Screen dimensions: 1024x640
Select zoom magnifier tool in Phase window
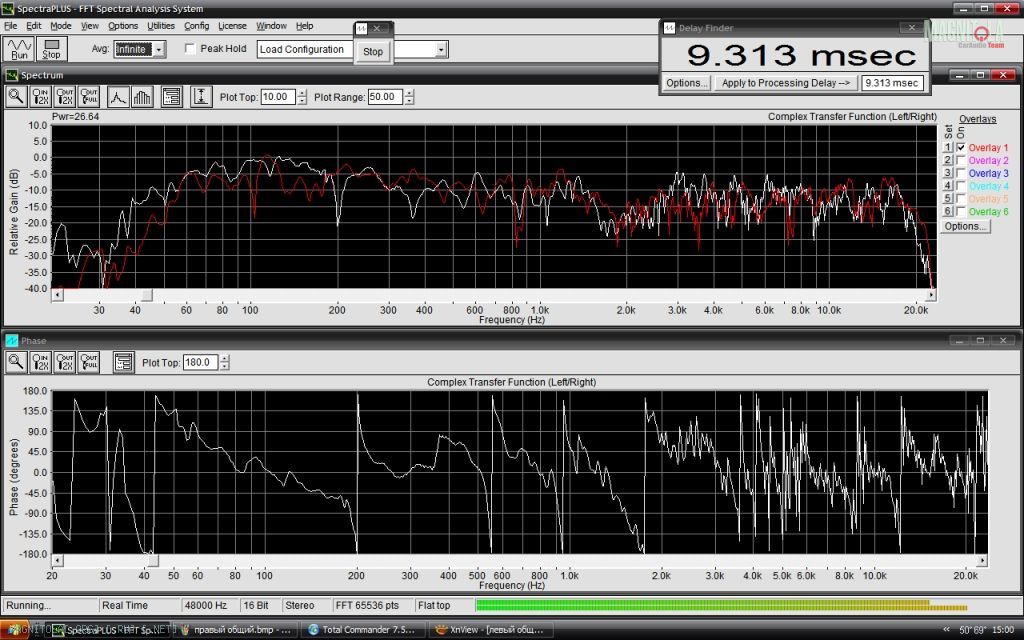pyautogui.click(x=16, y=362)
